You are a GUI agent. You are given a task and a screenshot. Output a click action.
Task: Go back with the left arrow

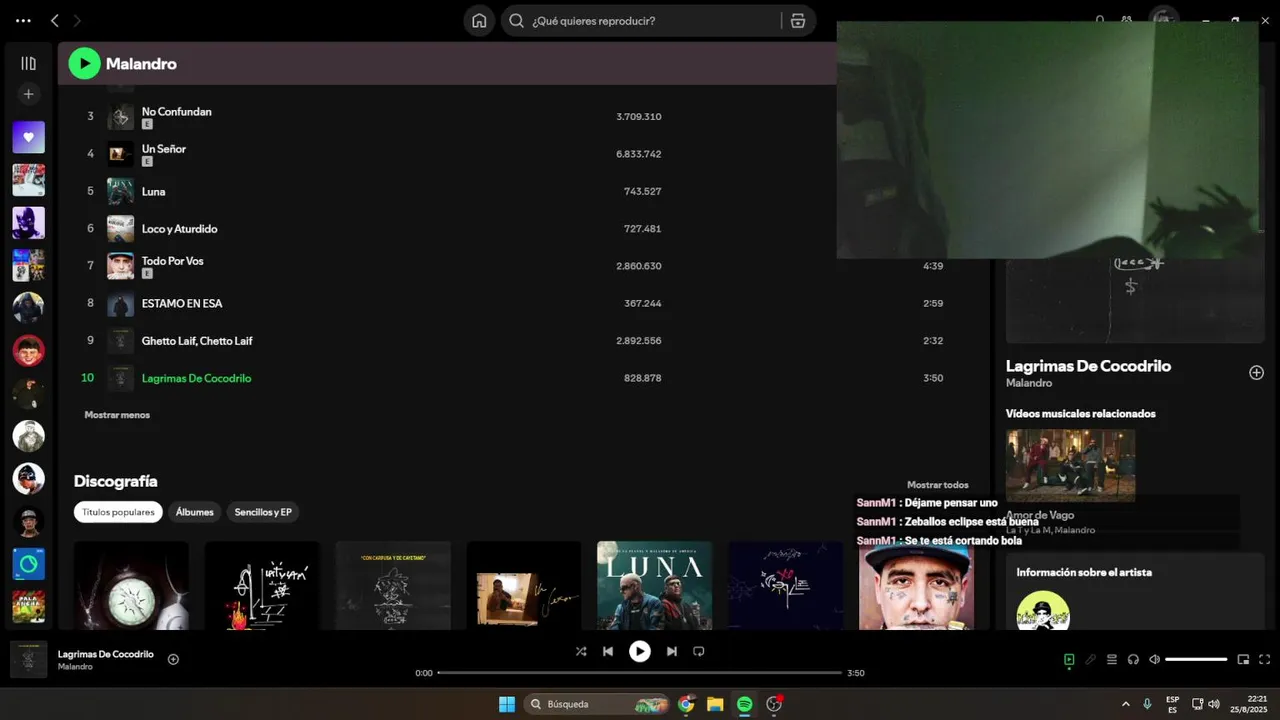tap(55, 20)
